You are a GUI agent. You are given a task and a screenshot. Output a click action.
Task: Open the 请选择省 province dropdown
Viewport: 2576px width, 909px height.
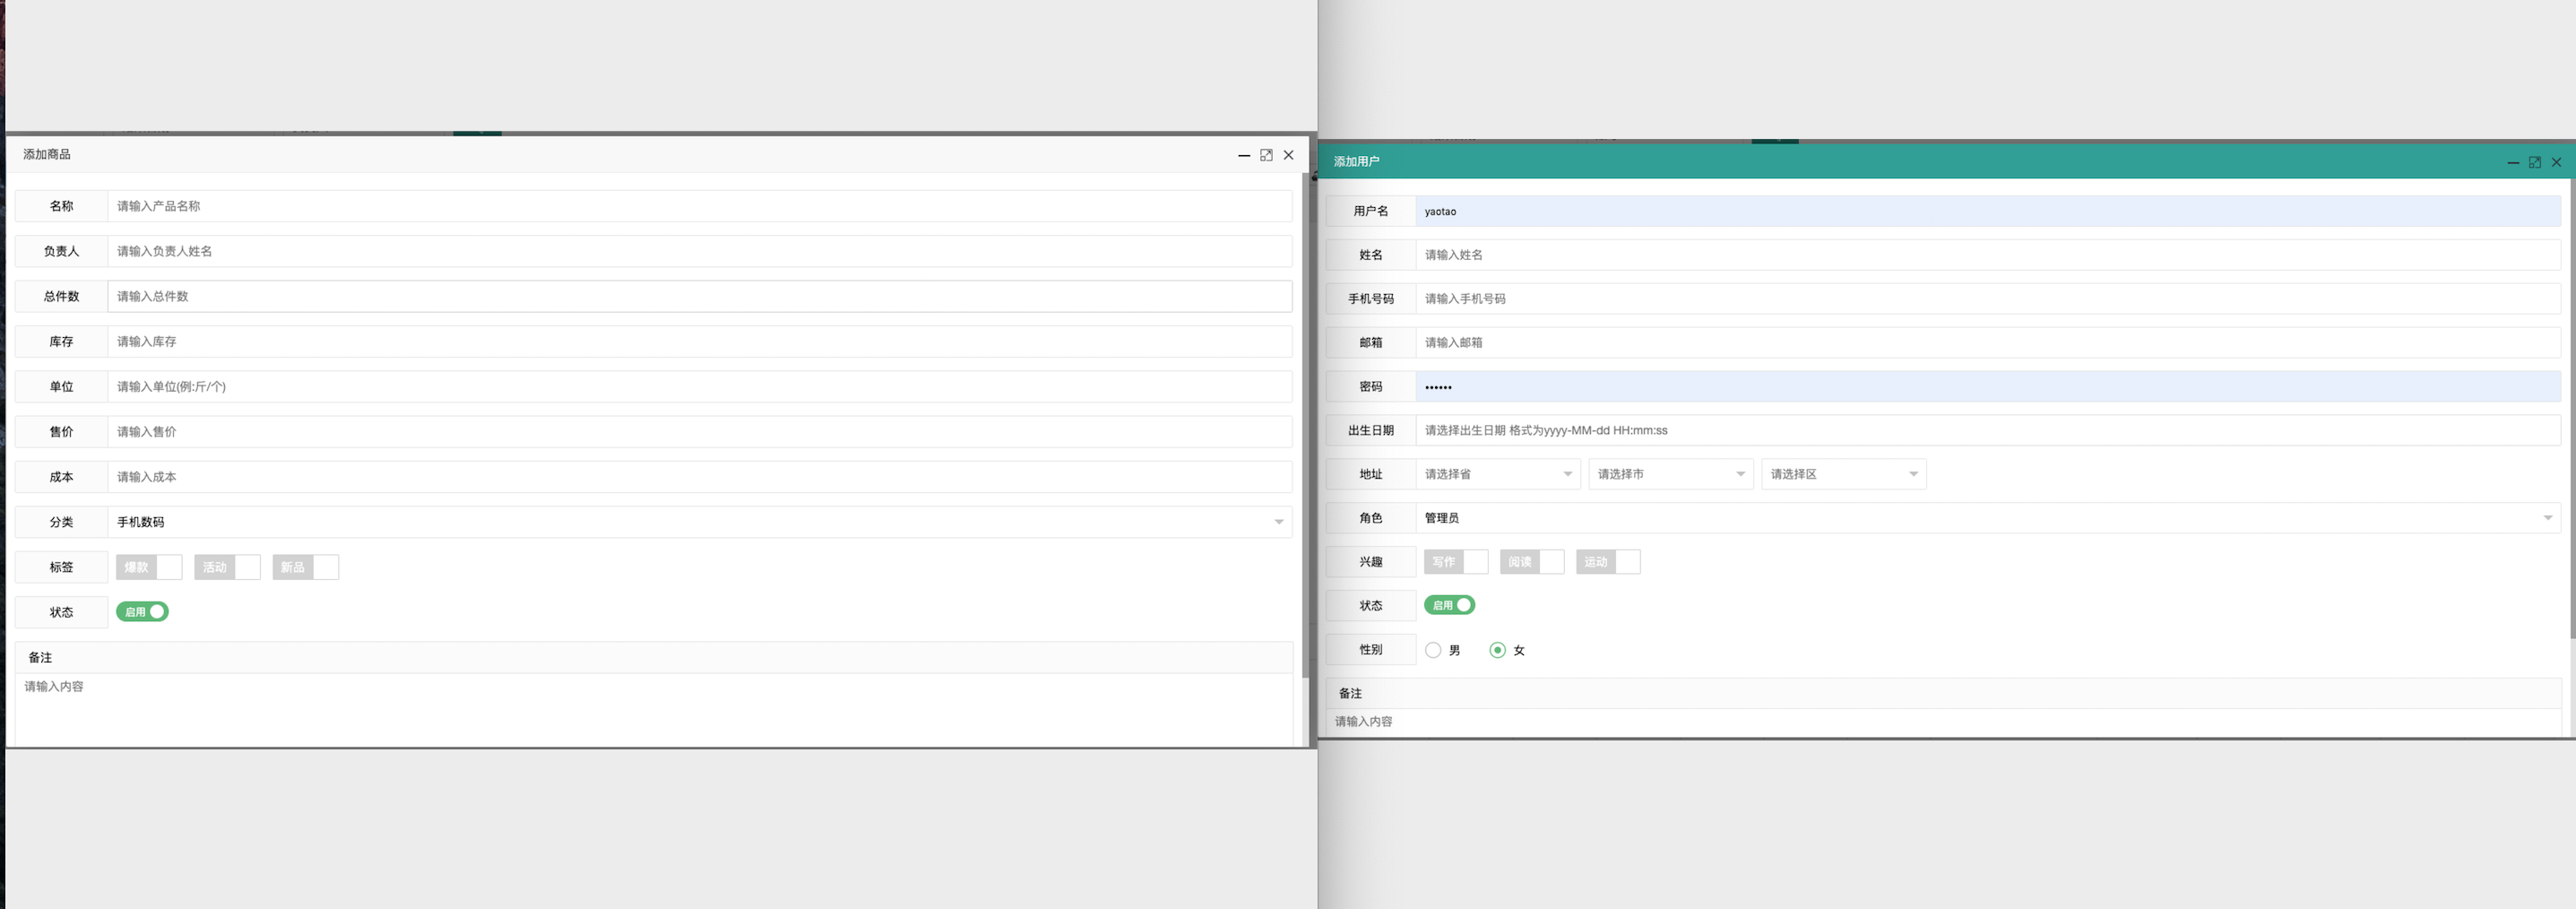1498,474
